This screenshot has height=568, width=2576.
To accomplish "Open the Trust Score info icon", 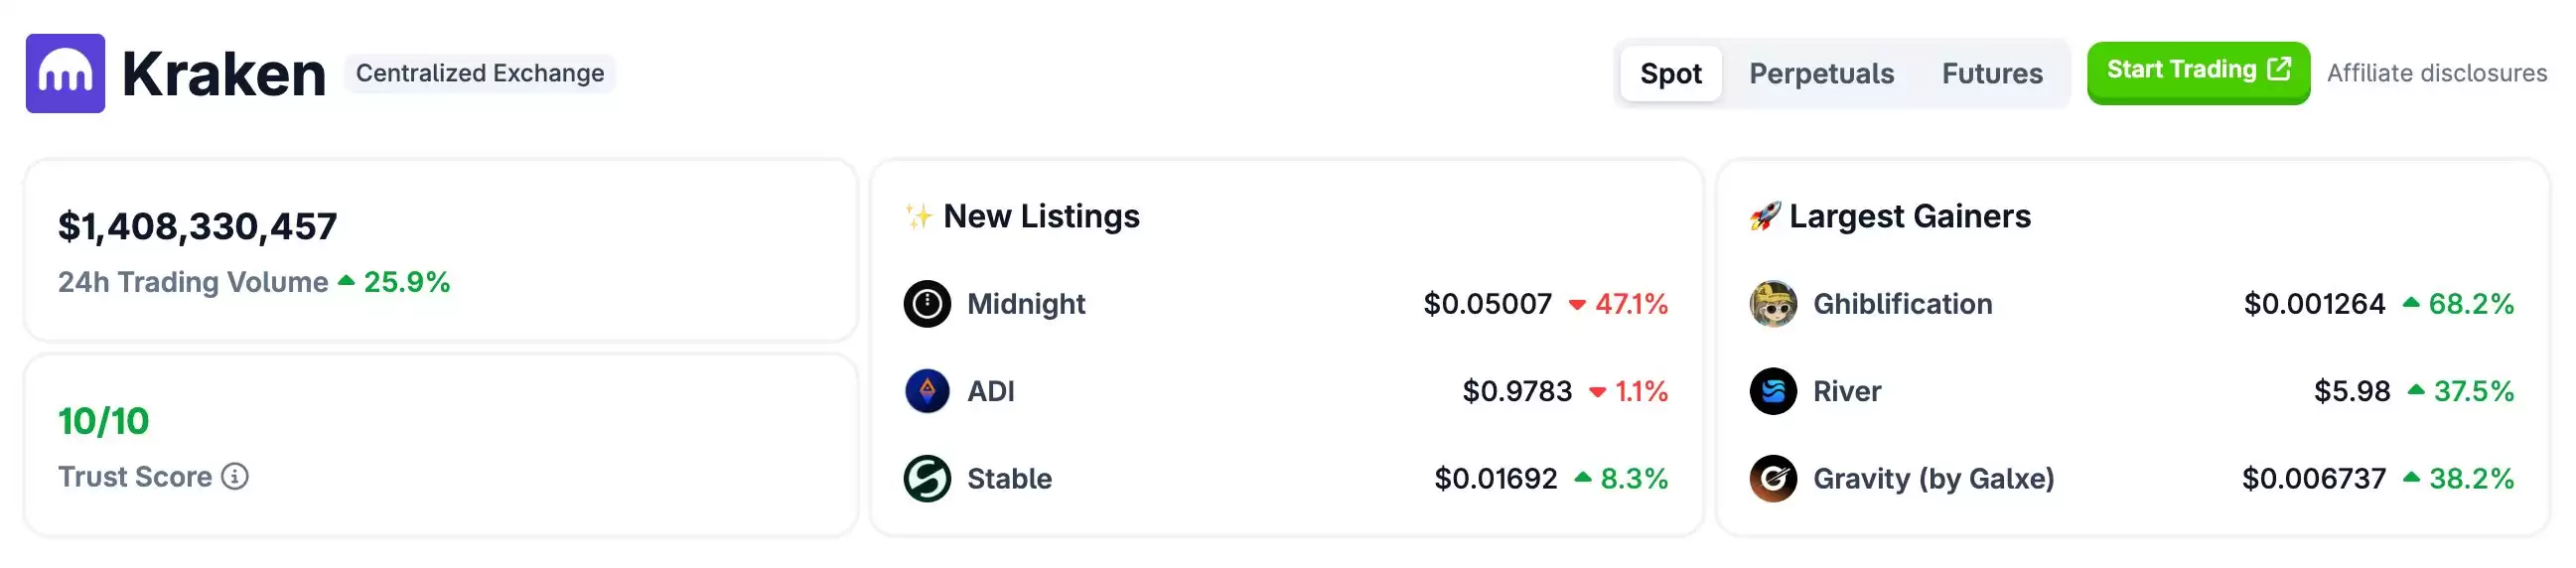I will [235, 476].
